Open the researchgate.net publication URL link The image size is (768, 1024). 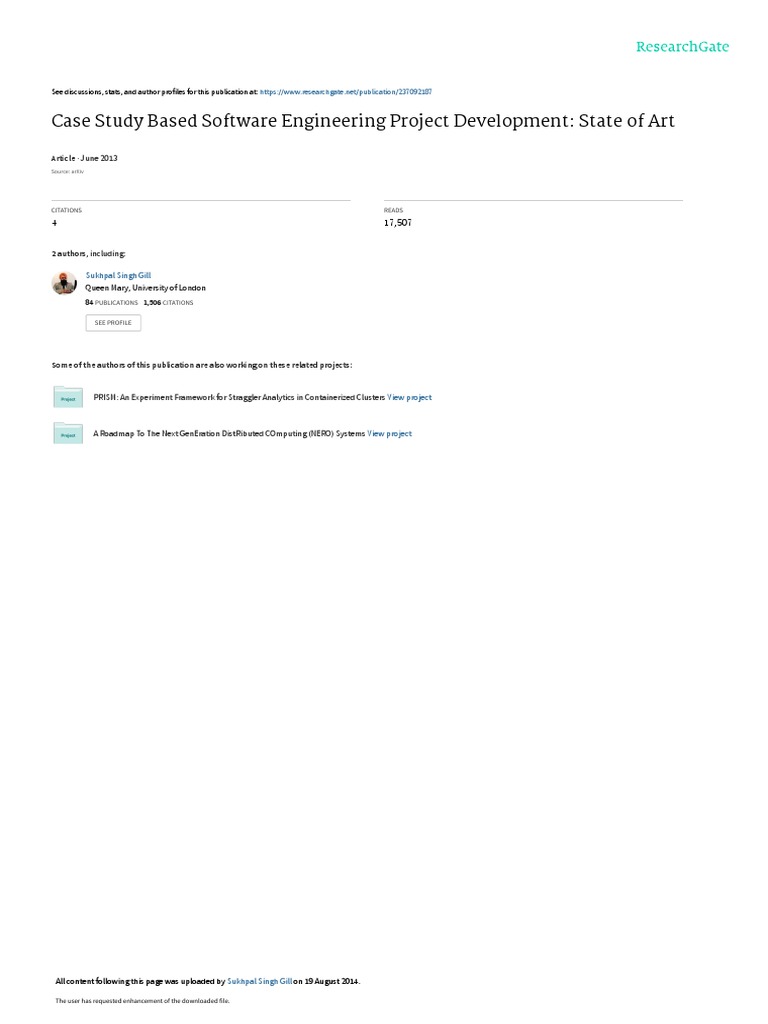point(345,92)
